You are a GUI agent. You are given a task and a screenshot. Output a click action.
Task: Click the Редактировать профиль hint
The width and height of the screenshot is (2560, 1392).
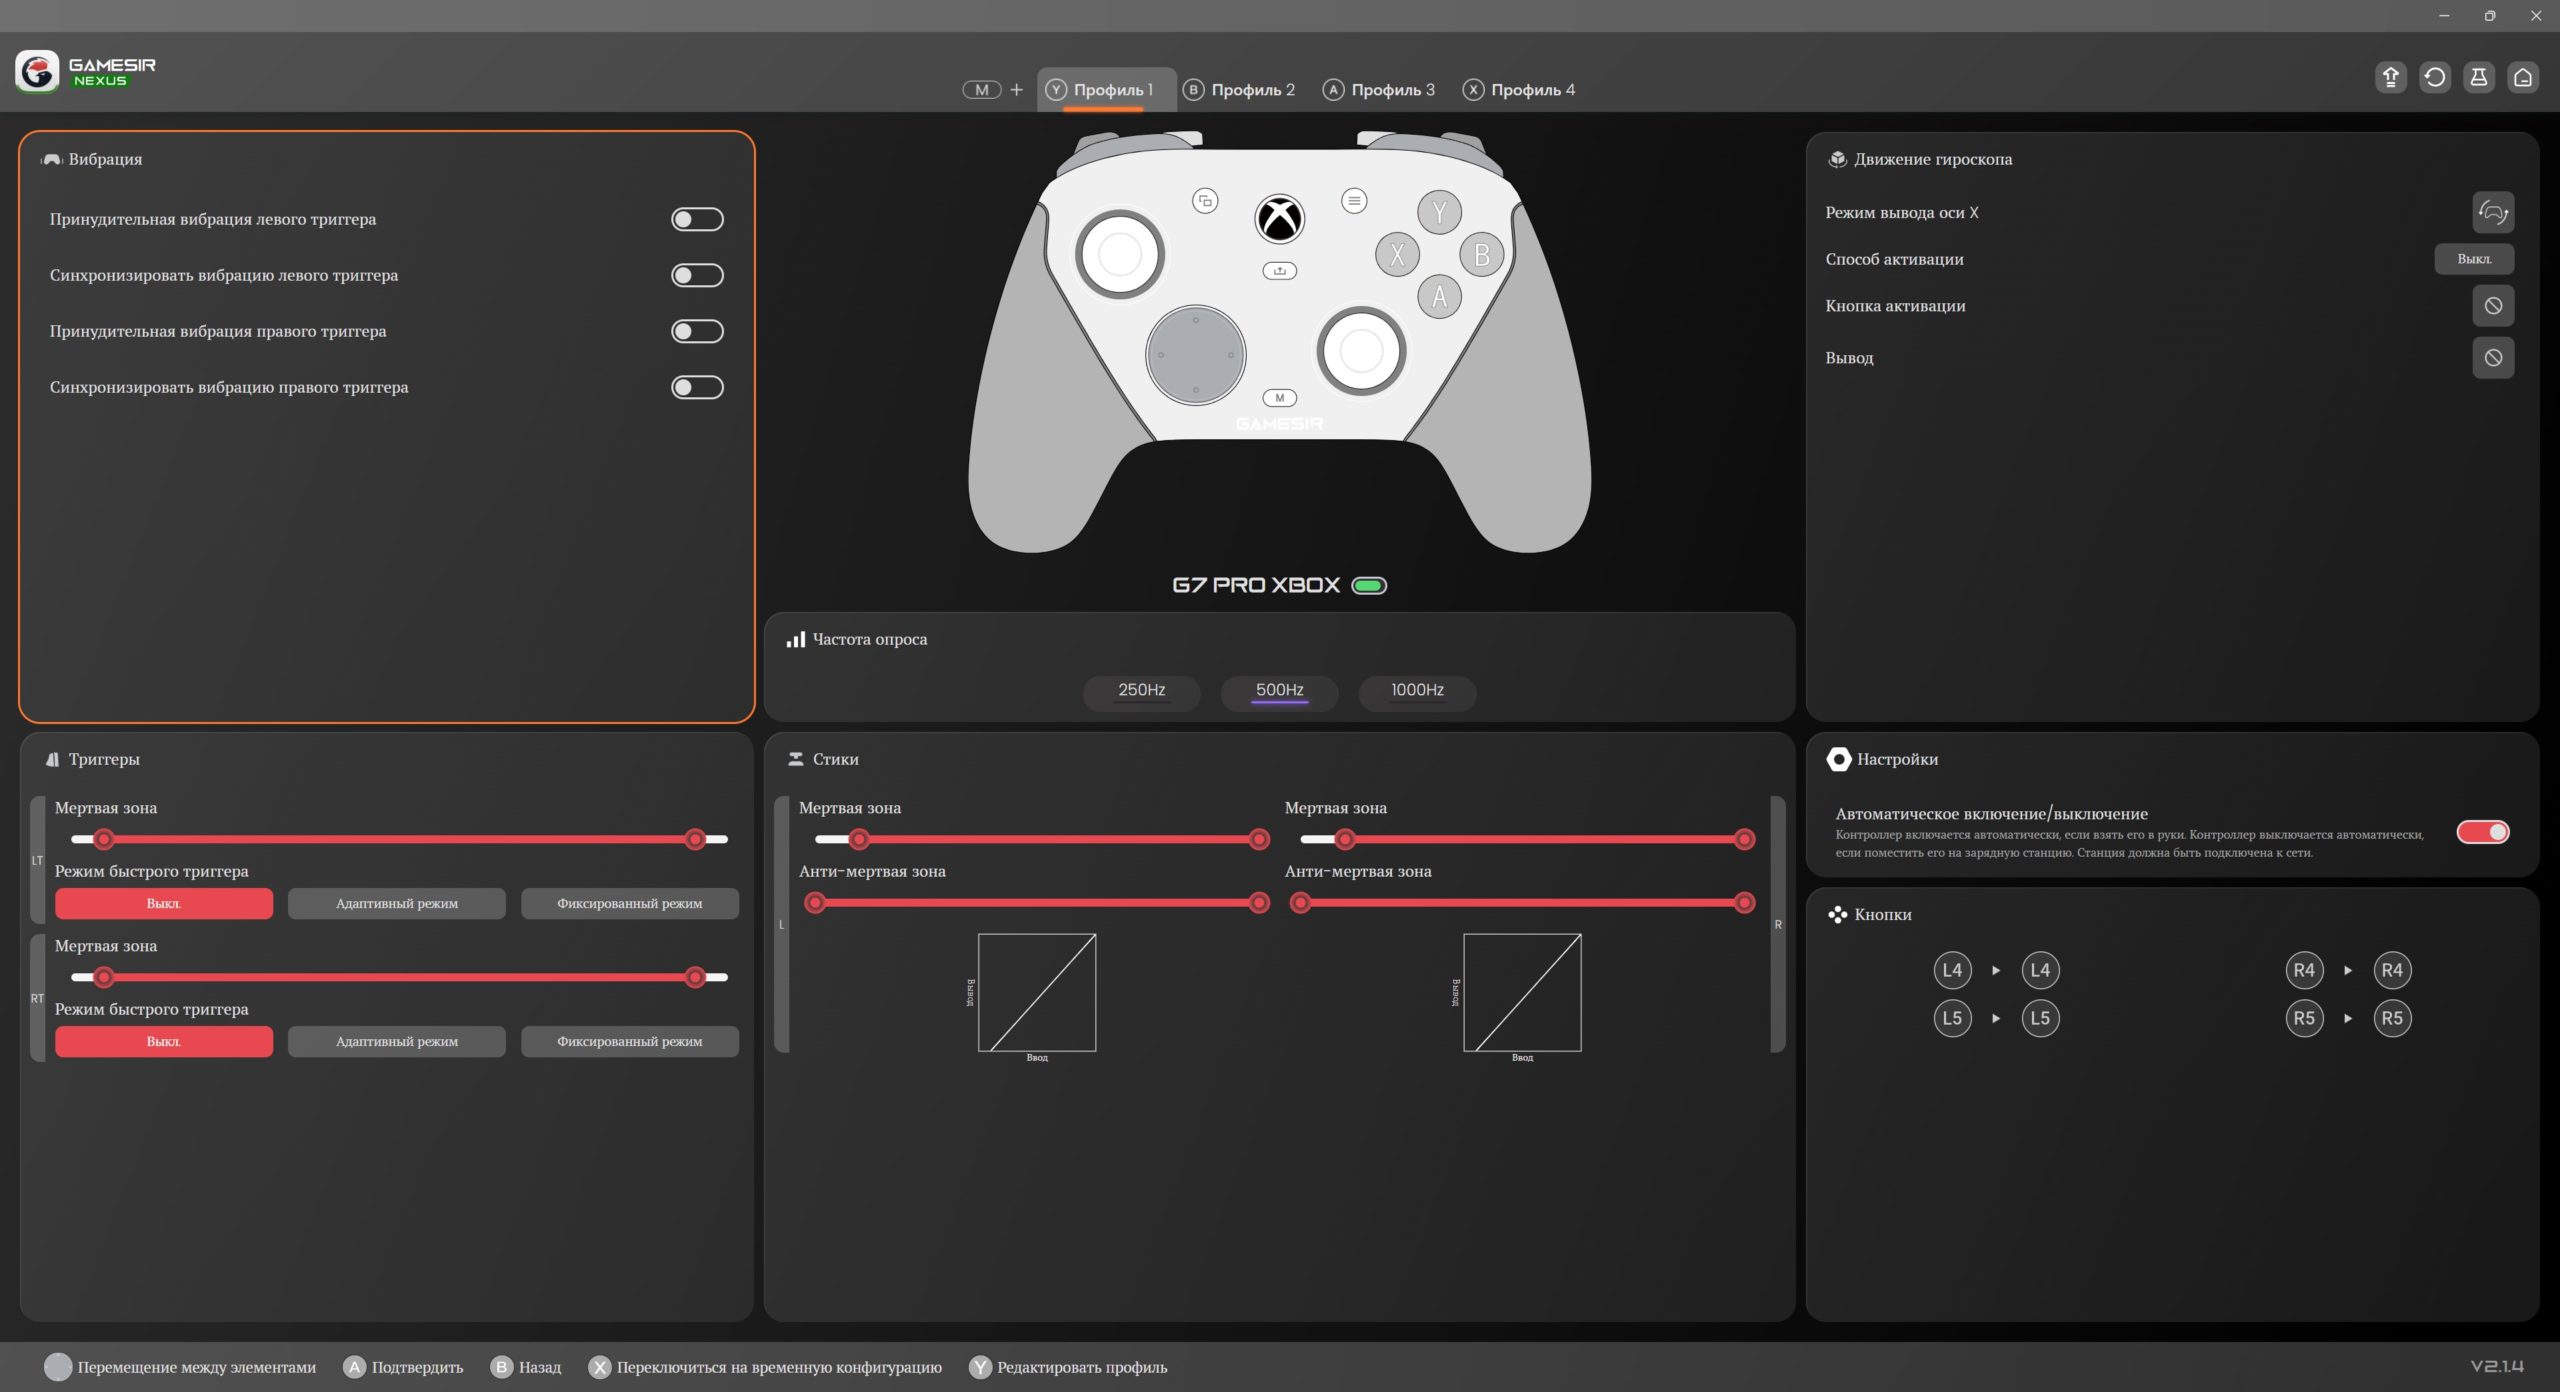point(1068,1367)
